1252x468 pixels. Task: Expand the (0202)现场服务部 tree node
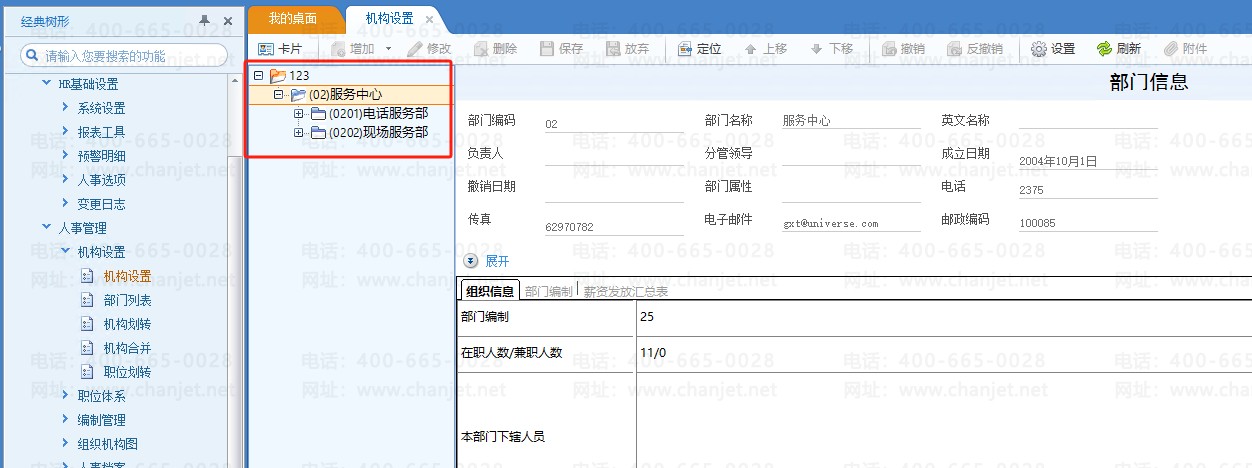(298, 133)
